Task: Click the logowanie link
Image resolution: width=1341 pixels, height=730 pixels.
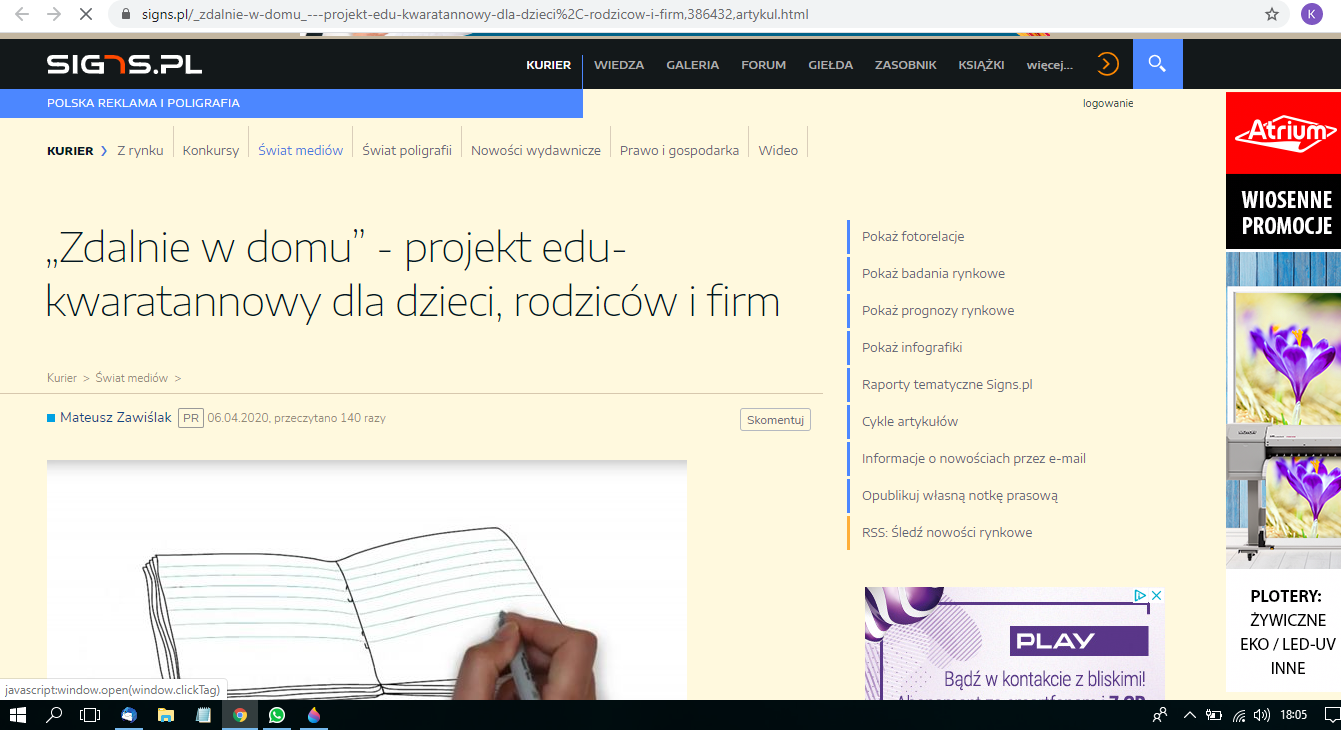Action: (x=1108, y=103)
